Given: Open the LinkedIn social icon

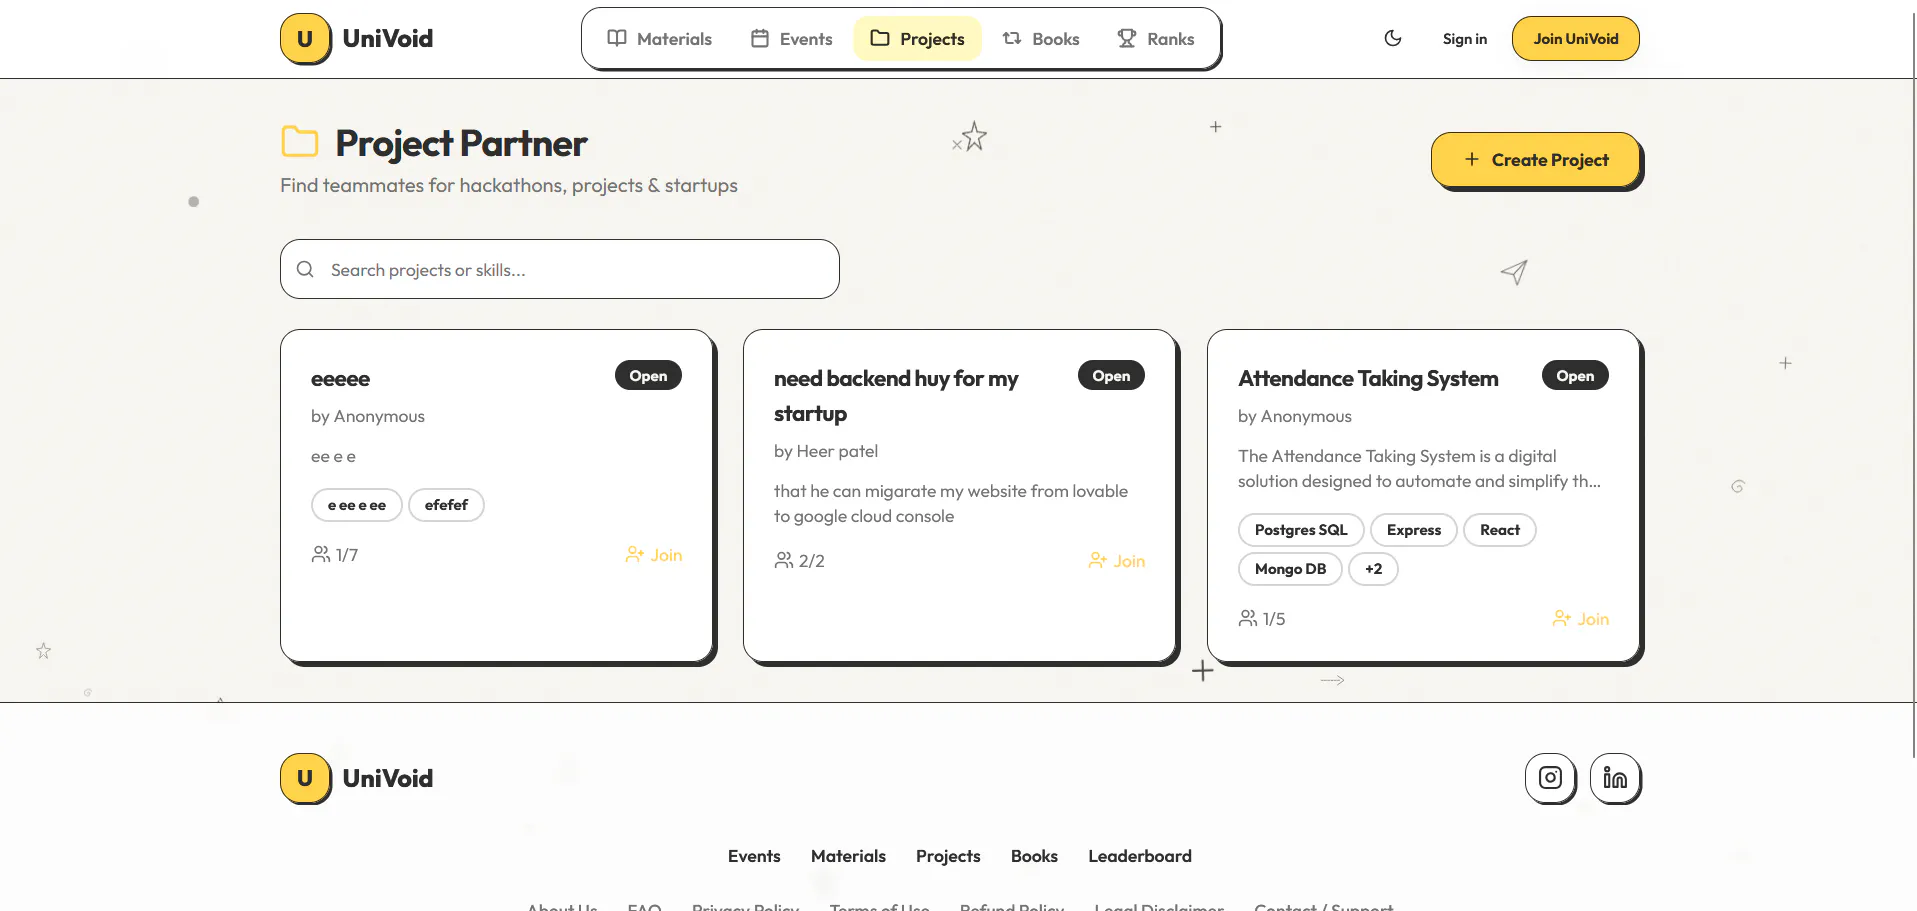Looking at the screenshot, I should 1615,778.
